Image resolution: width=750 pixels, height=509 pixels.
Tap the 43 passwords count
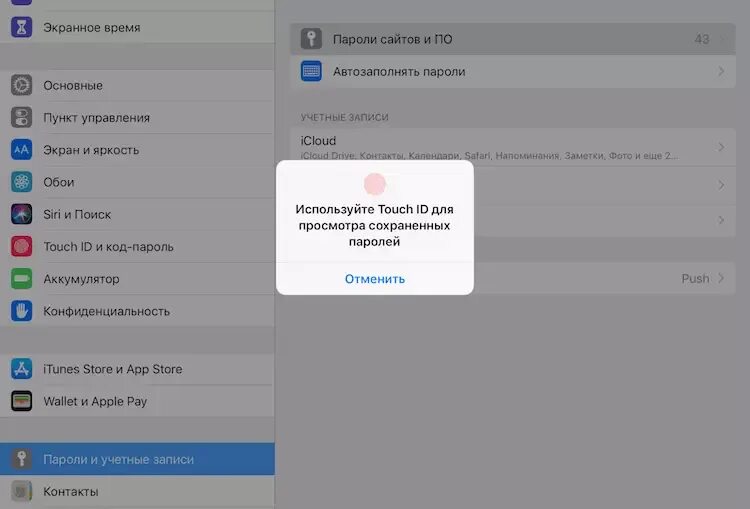pyautogui.click(x=702, y=39)
